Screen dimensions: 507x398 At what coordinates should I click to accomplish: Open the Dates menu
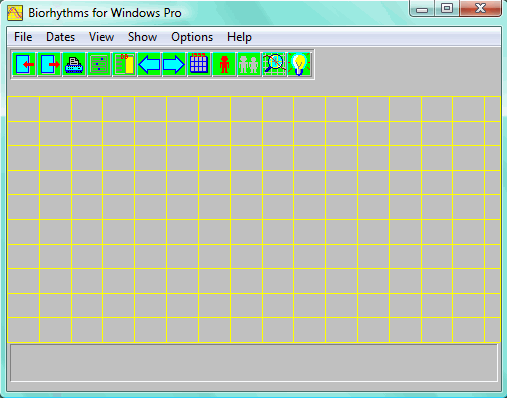pos(60,37)
